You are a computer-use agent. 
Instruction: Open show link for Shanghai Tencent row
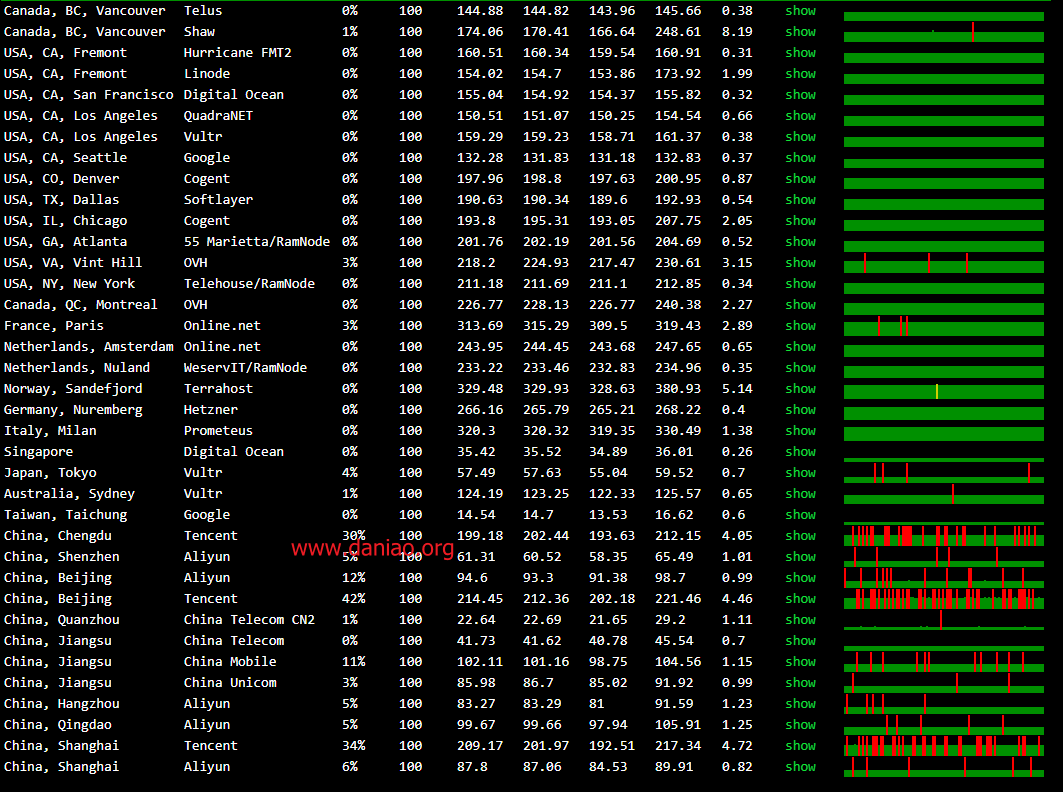[800, 747]
